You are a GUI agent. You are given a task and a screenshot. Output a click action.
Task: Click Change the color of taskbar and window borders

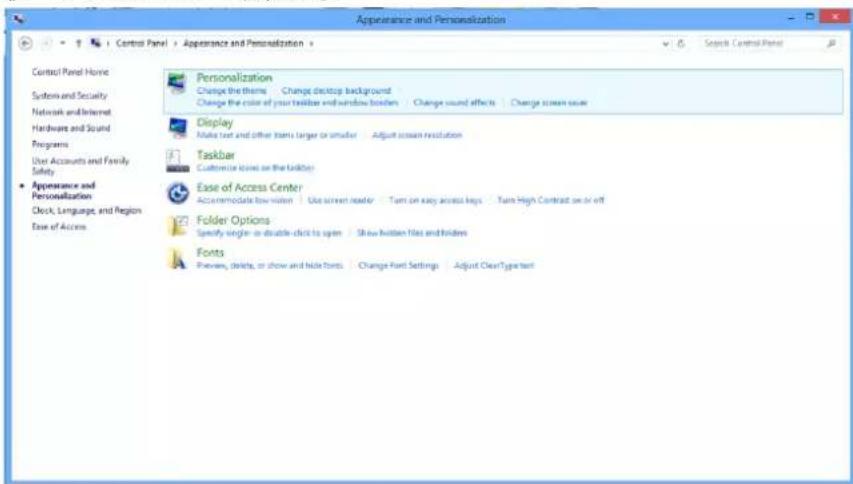[297, 102]
